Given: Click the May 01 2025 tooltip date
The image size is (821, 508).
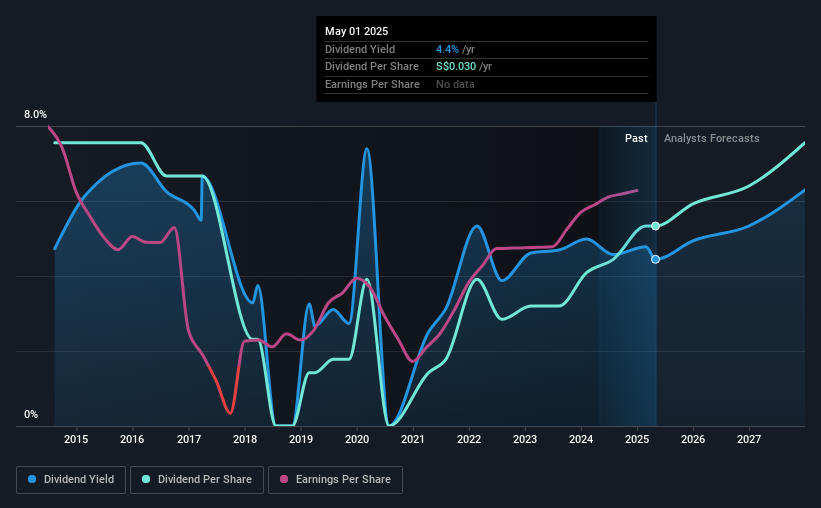Looking at the screenshot, I should tap(357, 31).
